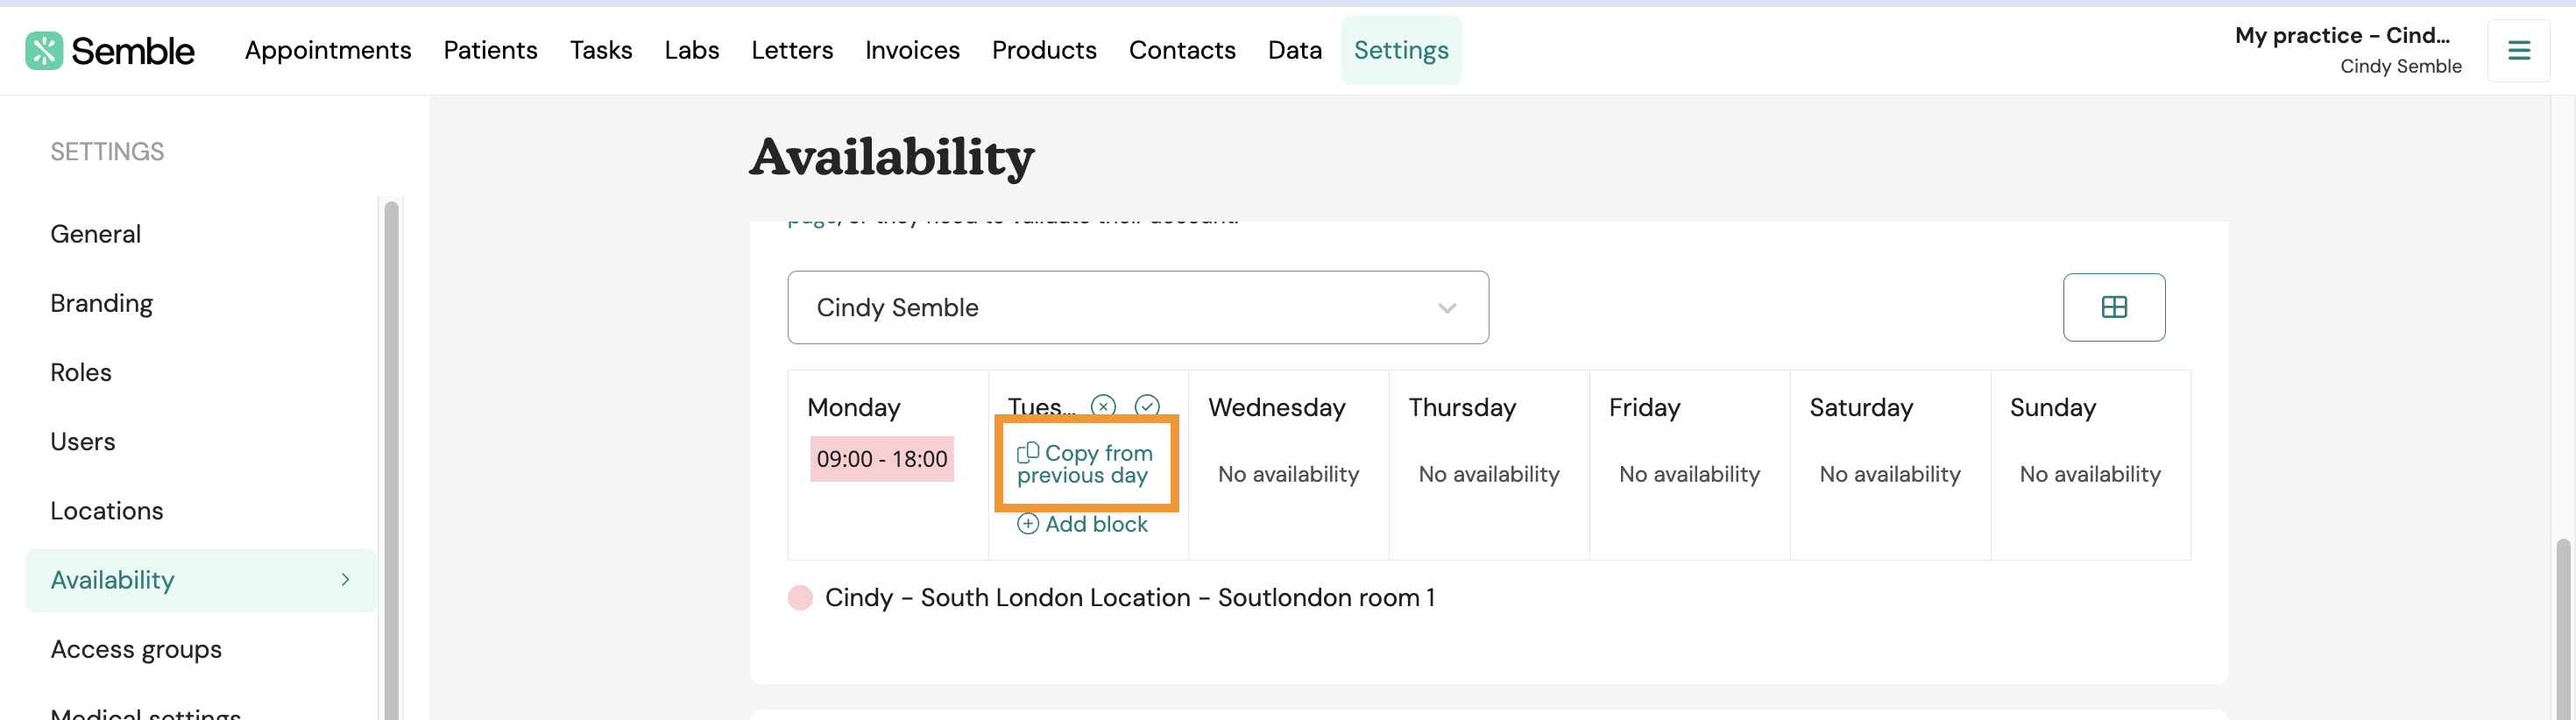Go to Invoices
2576x720 pixels.
tap(912, 50)
